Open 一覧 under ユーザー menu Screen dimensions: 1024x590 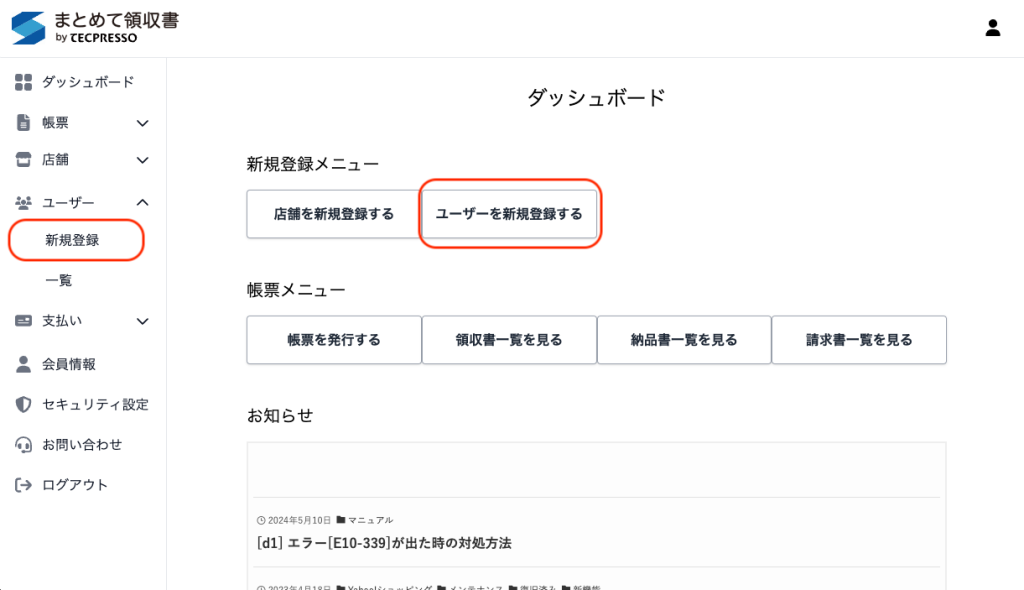click(59, 280)
